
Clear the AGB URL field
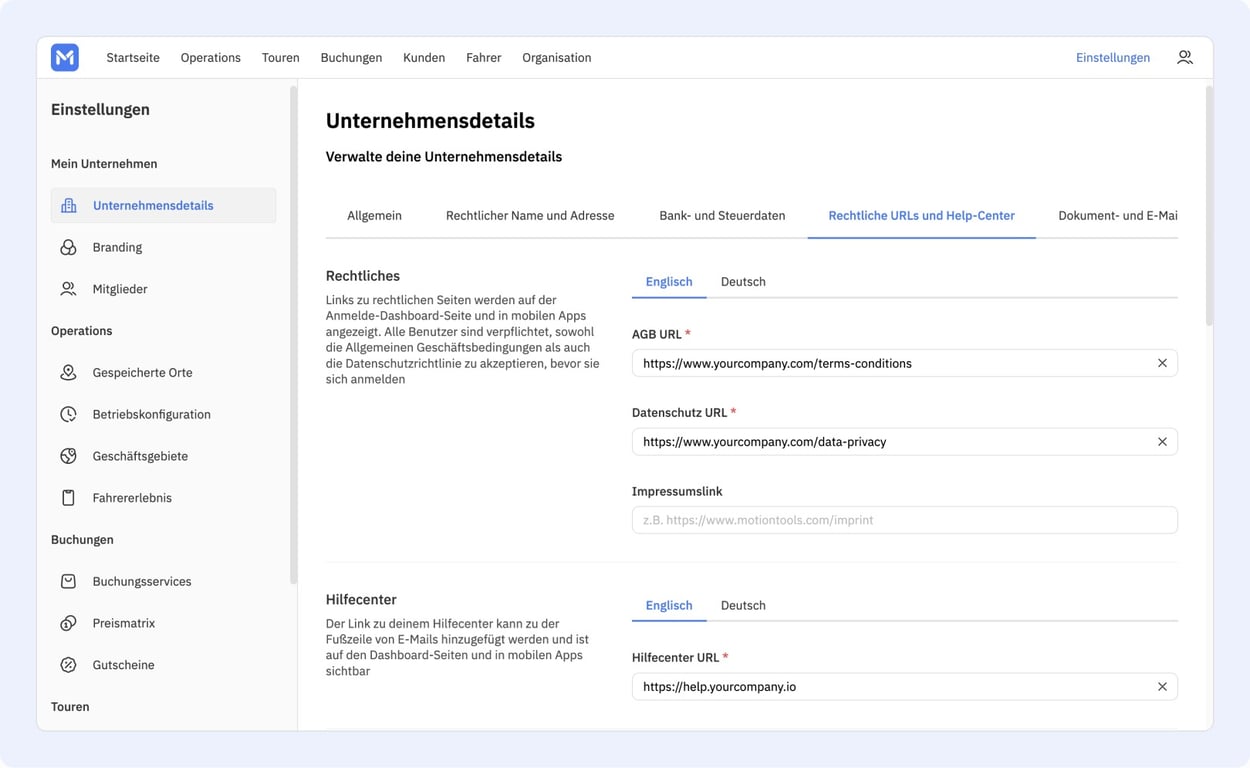1162,363
